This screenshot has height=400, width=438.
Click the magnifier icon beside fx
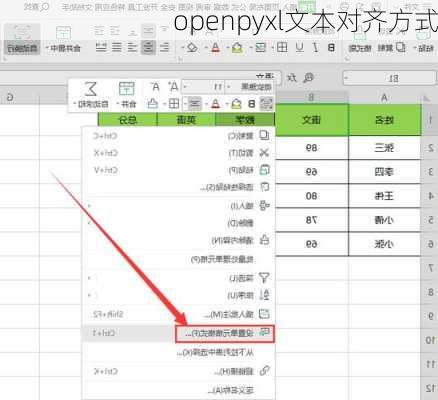[309, 78]
